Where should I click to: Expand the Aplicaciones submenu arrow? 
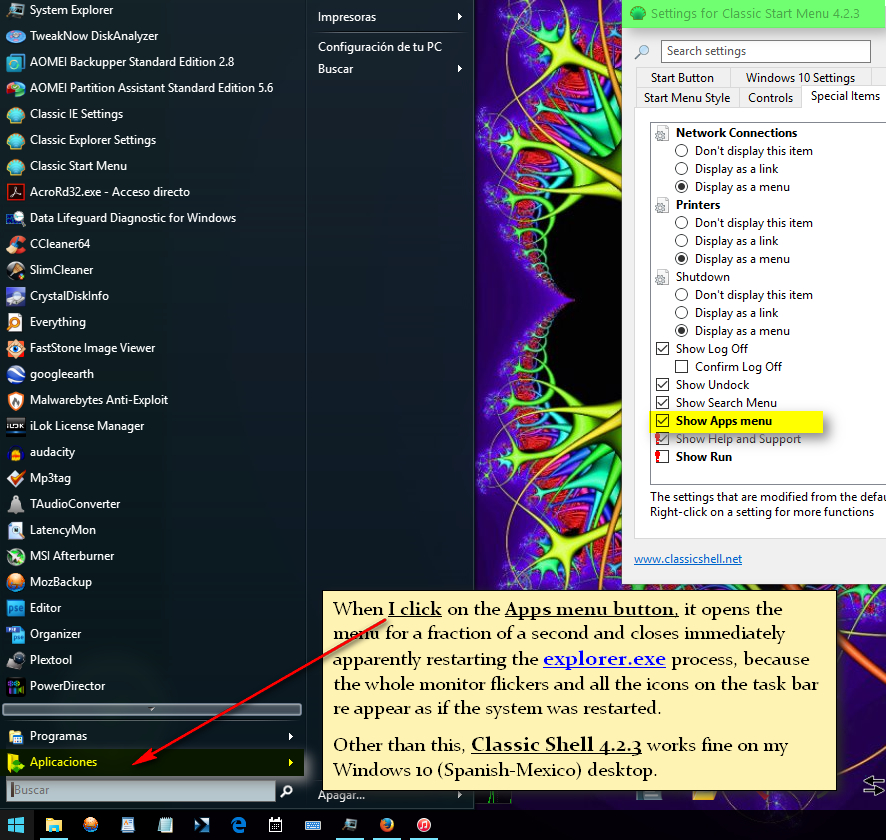tap(290, 763)
